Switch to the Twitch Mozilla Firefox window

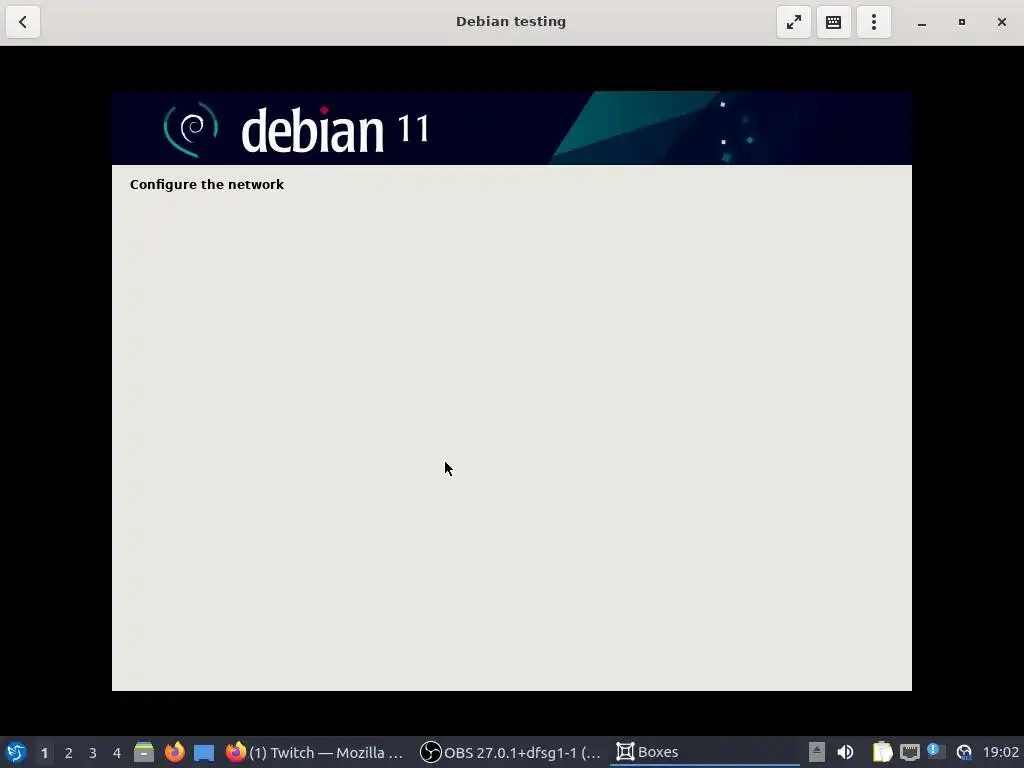coord(315,752)
